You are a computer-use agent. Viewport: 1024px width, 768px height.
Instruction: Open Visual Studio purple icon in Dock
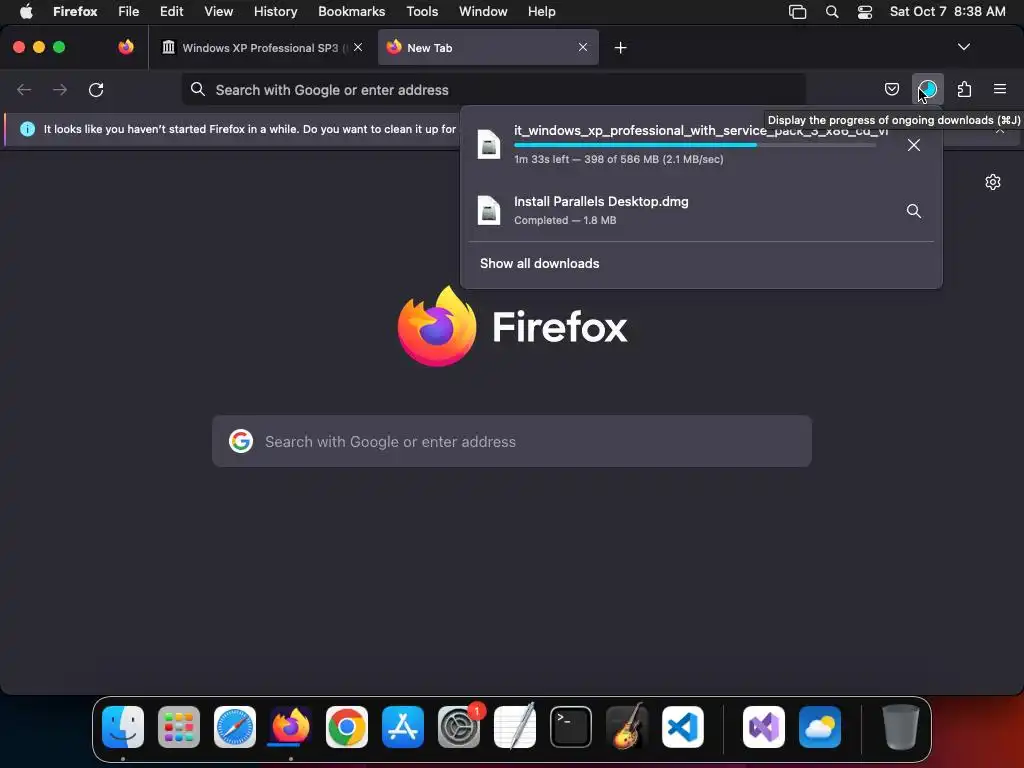(x=764, y=726)
